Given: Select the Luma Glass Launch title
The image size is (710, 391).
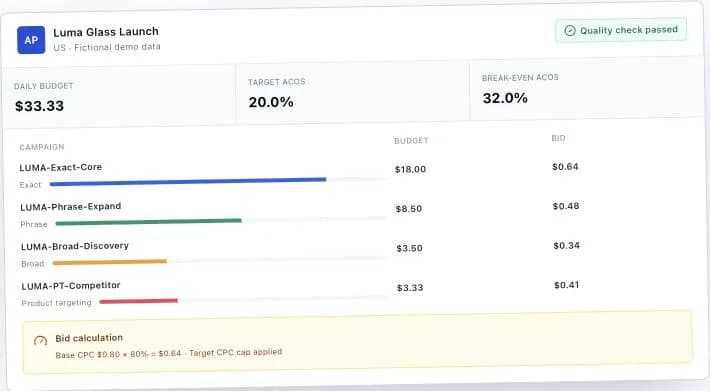Looking at the screenshot, I should (106, 32).
